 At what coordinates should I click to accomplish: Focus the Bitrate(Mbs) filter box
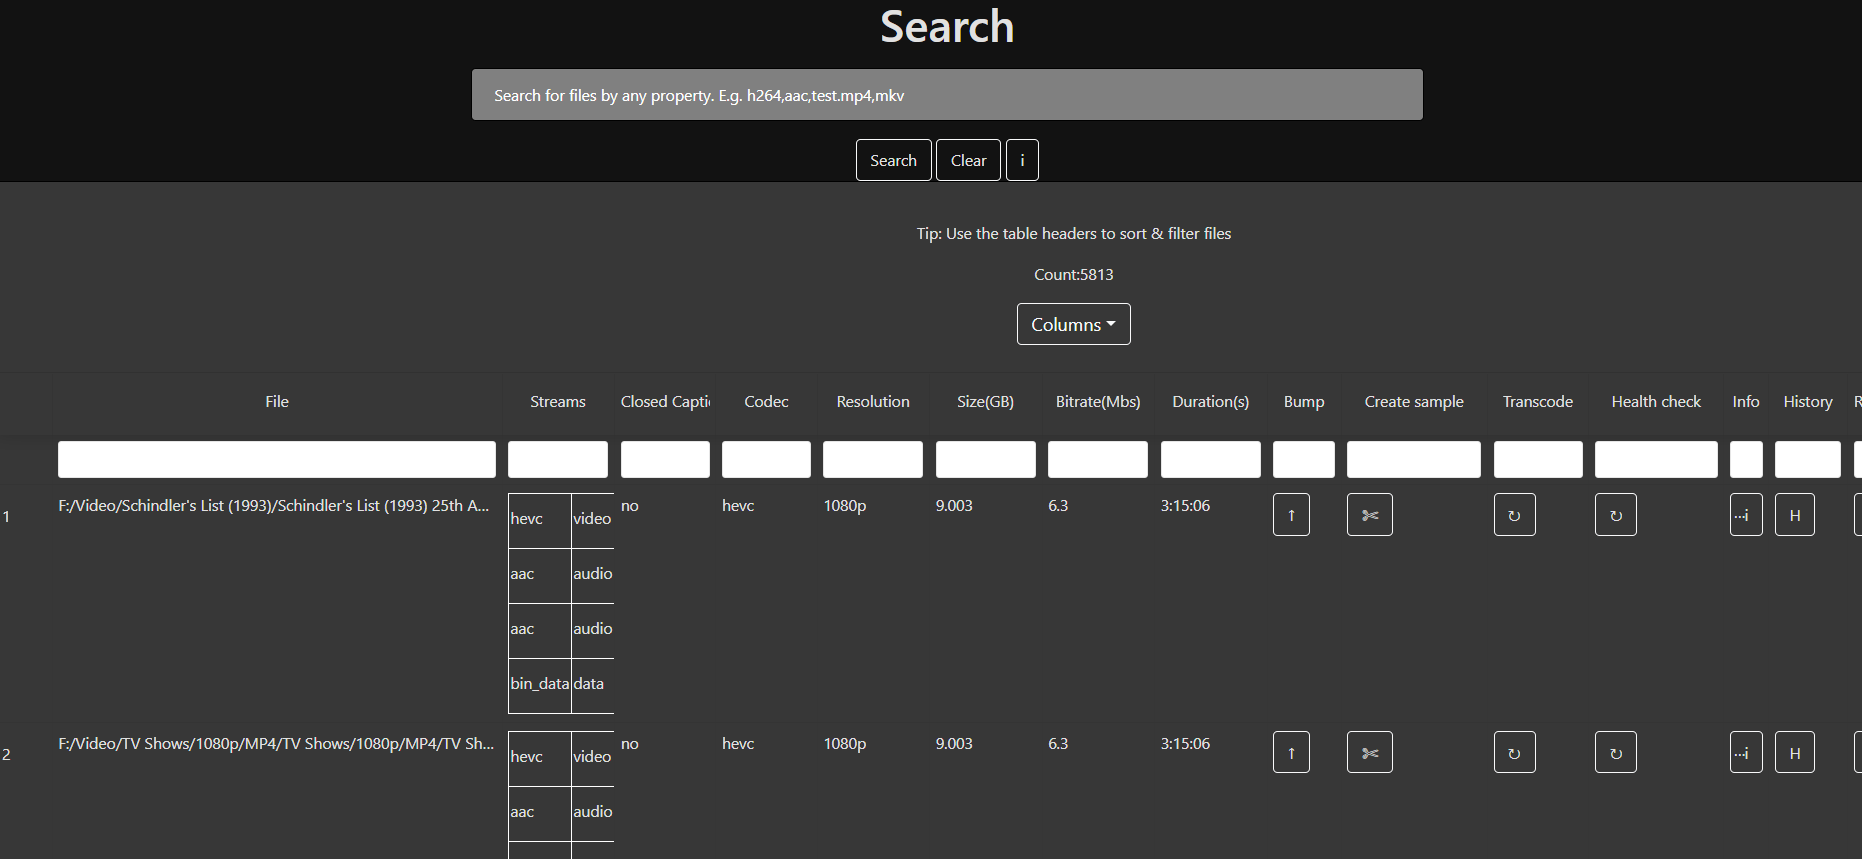pos(1098,459)
